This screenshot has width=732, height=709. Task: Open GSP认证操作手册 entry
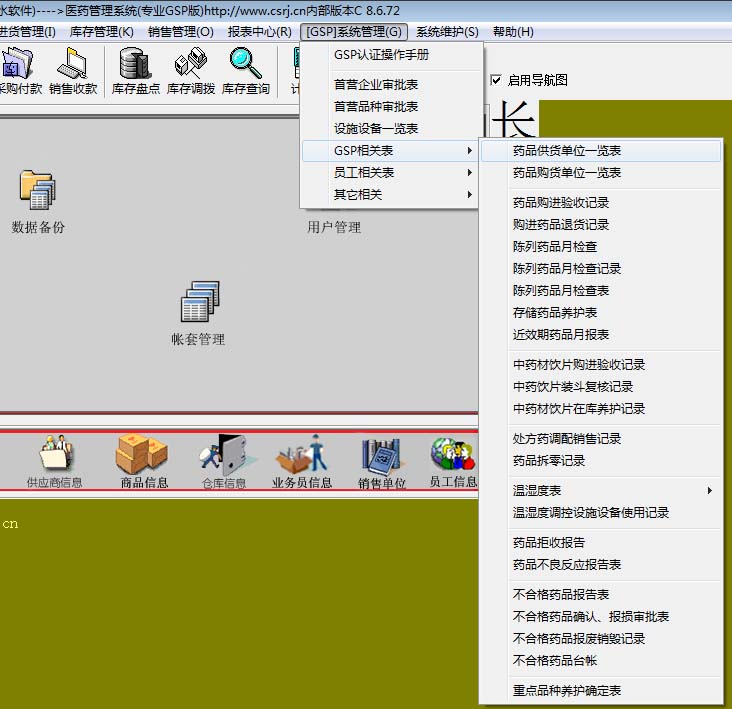coord(381,55)
